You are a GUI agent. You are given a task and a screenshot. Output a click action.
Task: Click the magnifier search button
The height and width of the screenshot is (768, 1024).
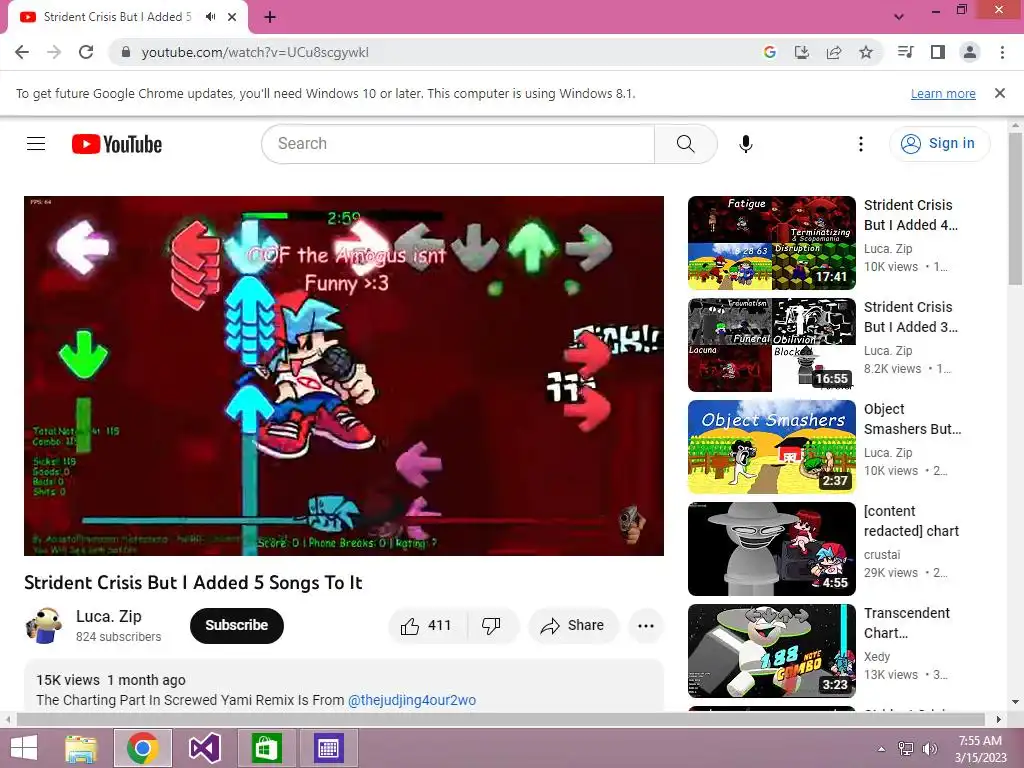(686, 144)
